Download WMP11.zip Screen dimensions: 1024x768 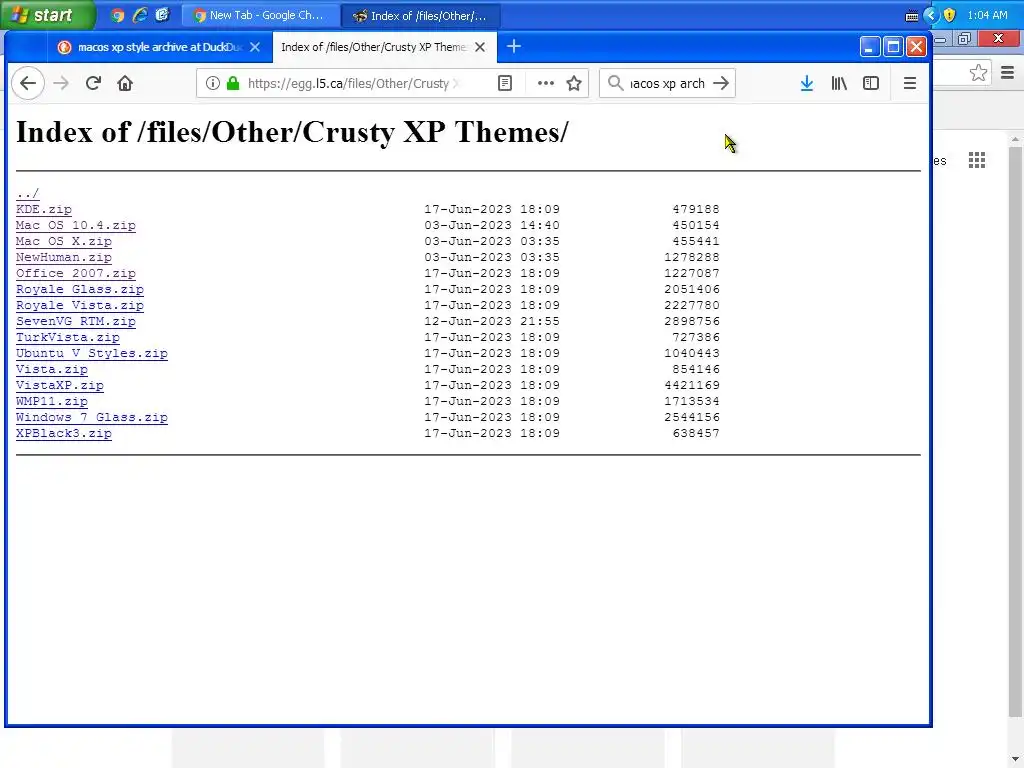click(x=52, y=401)
